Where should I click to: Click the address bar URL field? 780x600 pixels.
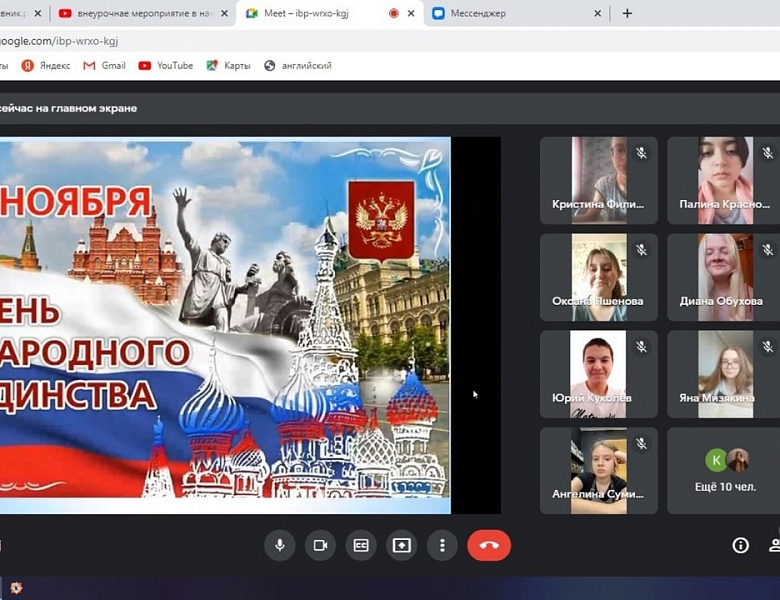tap(390, 41)
